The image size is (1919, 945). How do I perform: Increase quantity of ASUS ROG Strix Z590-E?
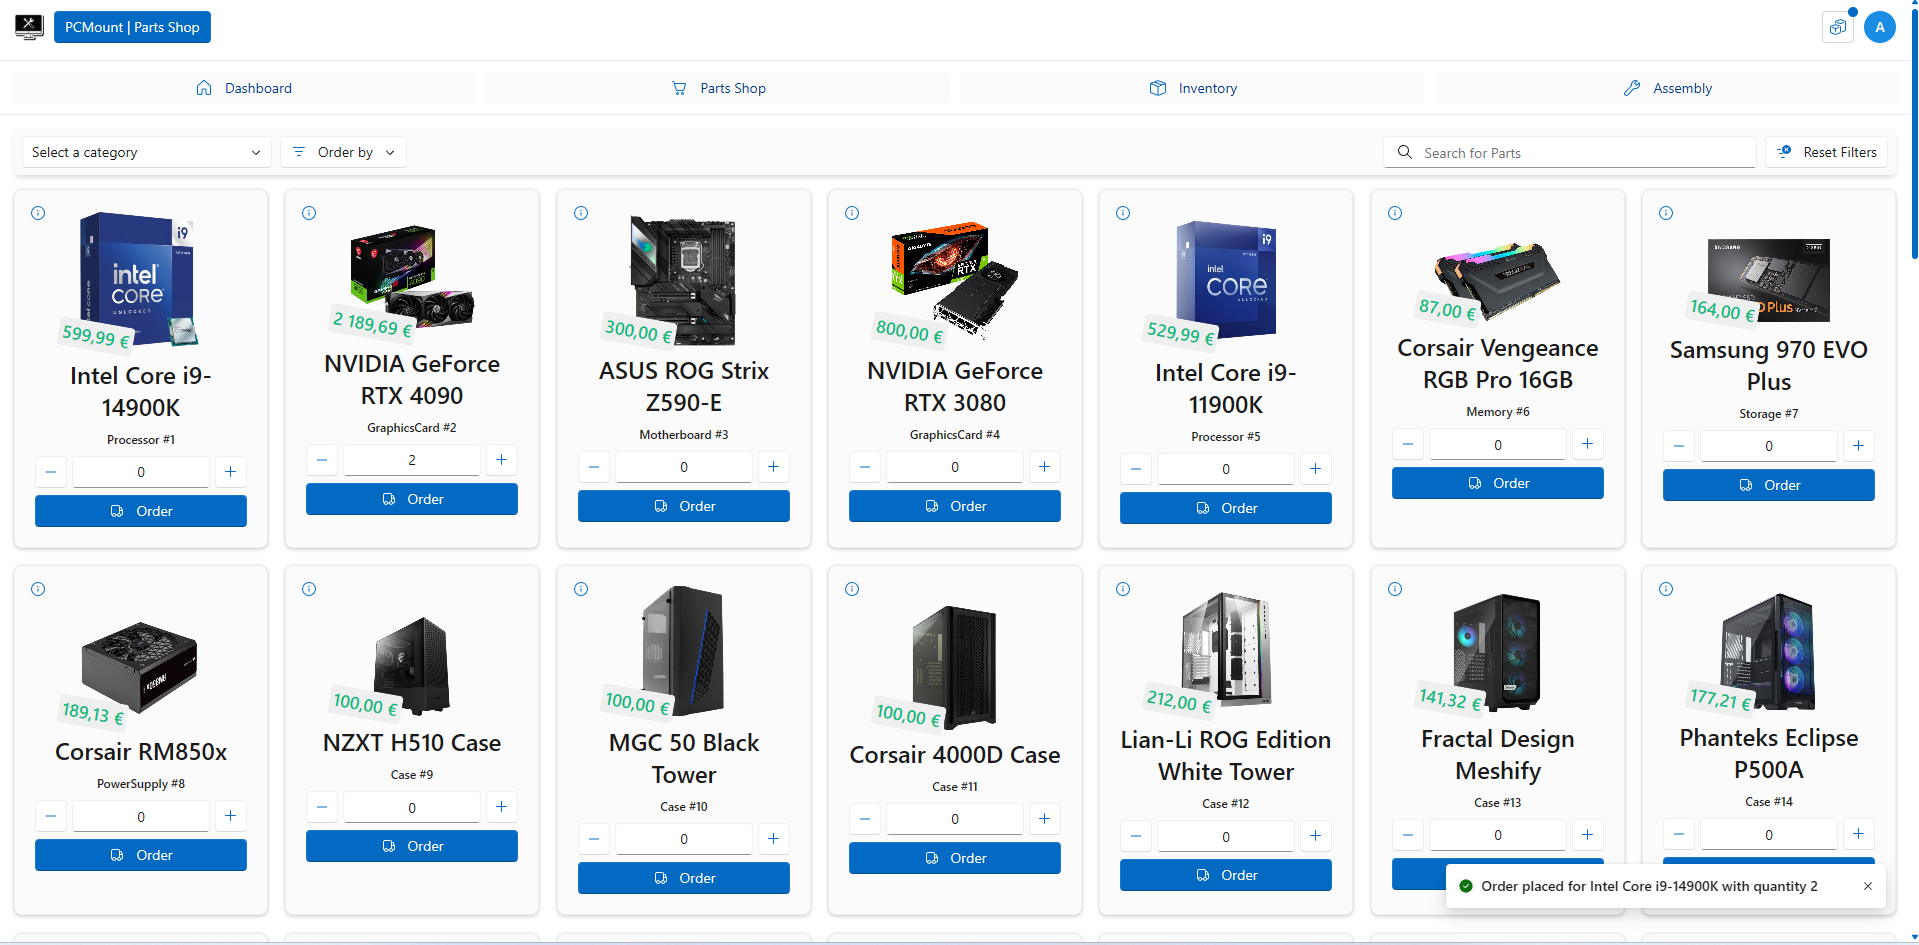point(773,466)
